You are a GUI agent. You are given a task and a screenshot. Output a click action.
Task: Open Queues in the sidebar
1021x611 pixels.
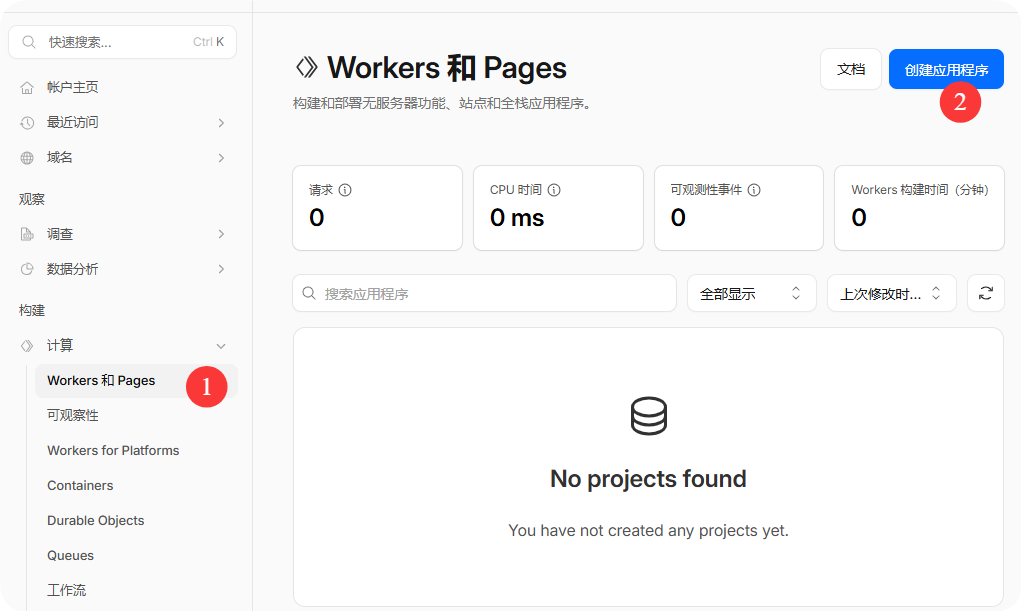[x=70, y=556]
